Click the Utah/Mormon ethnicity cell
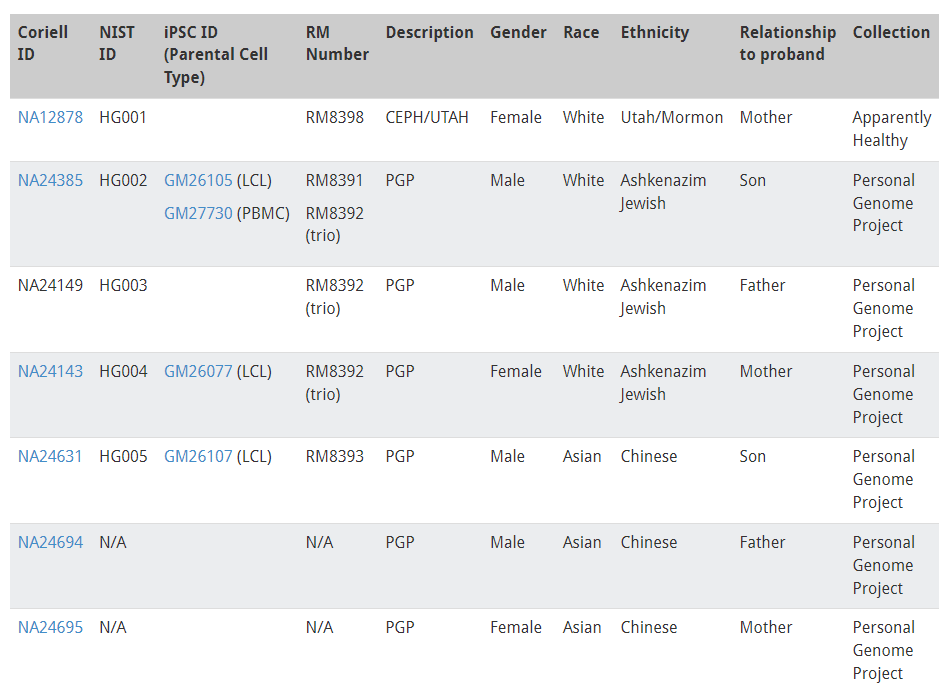Viewport: 949px width, 696px height. coord(672,117)
